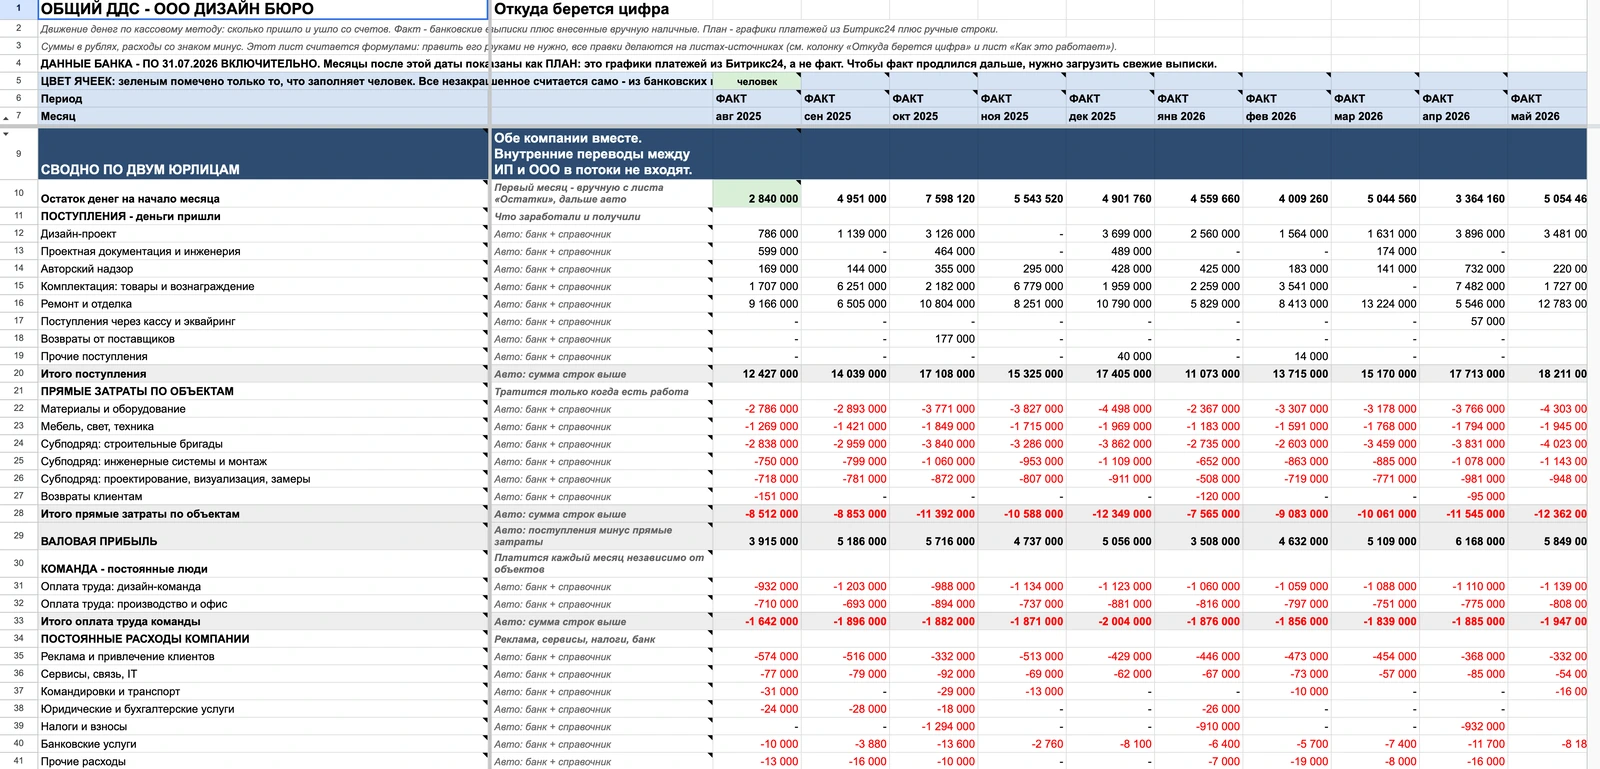The image size is (1600, 769).
Task: Select the green opening balance cell 2 840 000
Action: point(757,194)
